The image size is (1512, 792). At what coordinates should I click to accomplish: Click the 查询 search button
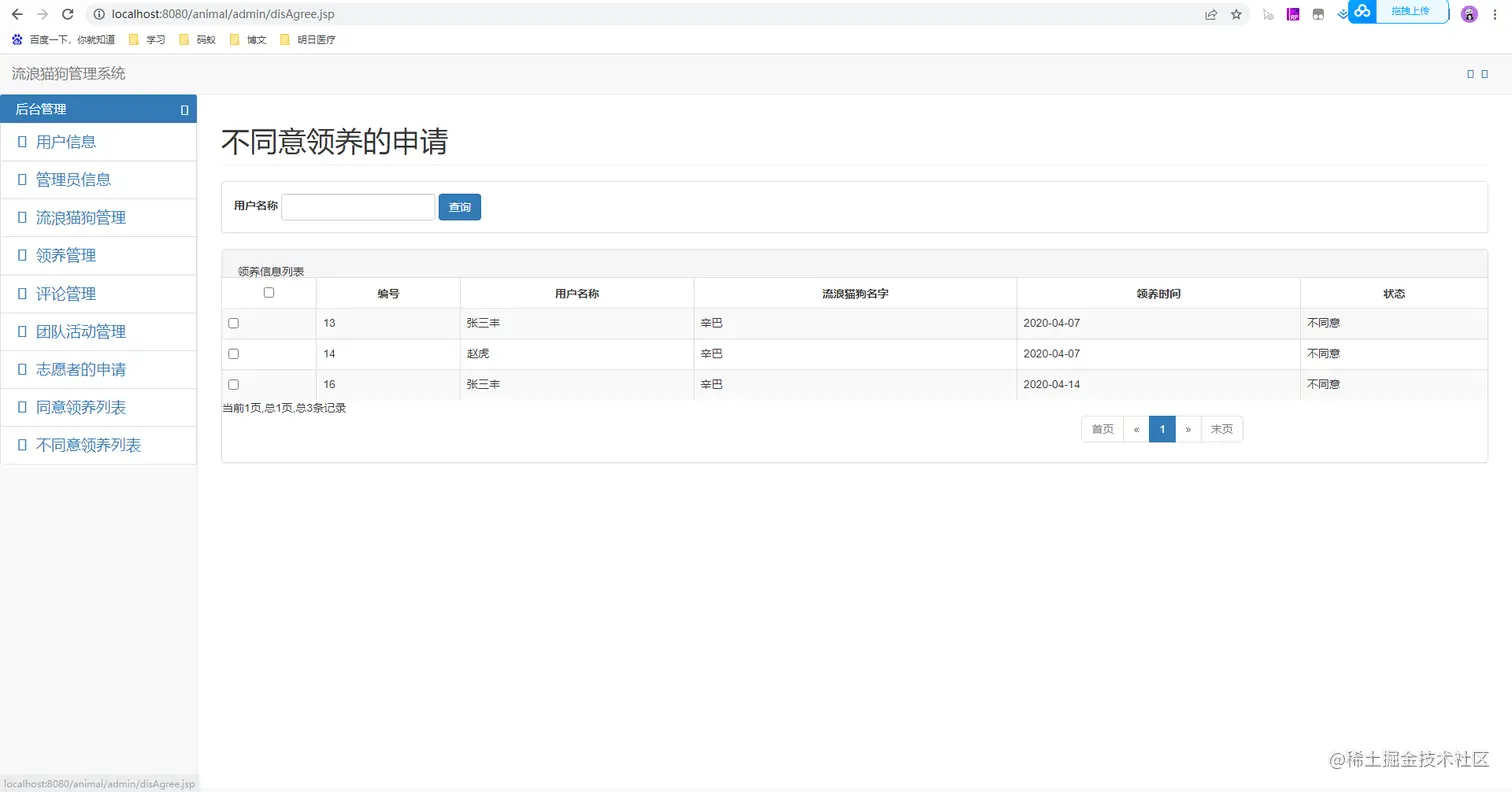click(459, 207)
